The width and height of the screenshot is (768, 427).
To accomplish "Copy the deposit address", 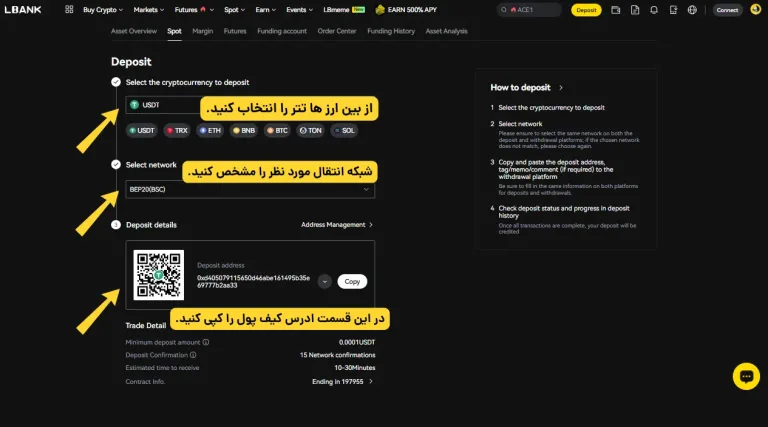I will (x=352, y=282).
